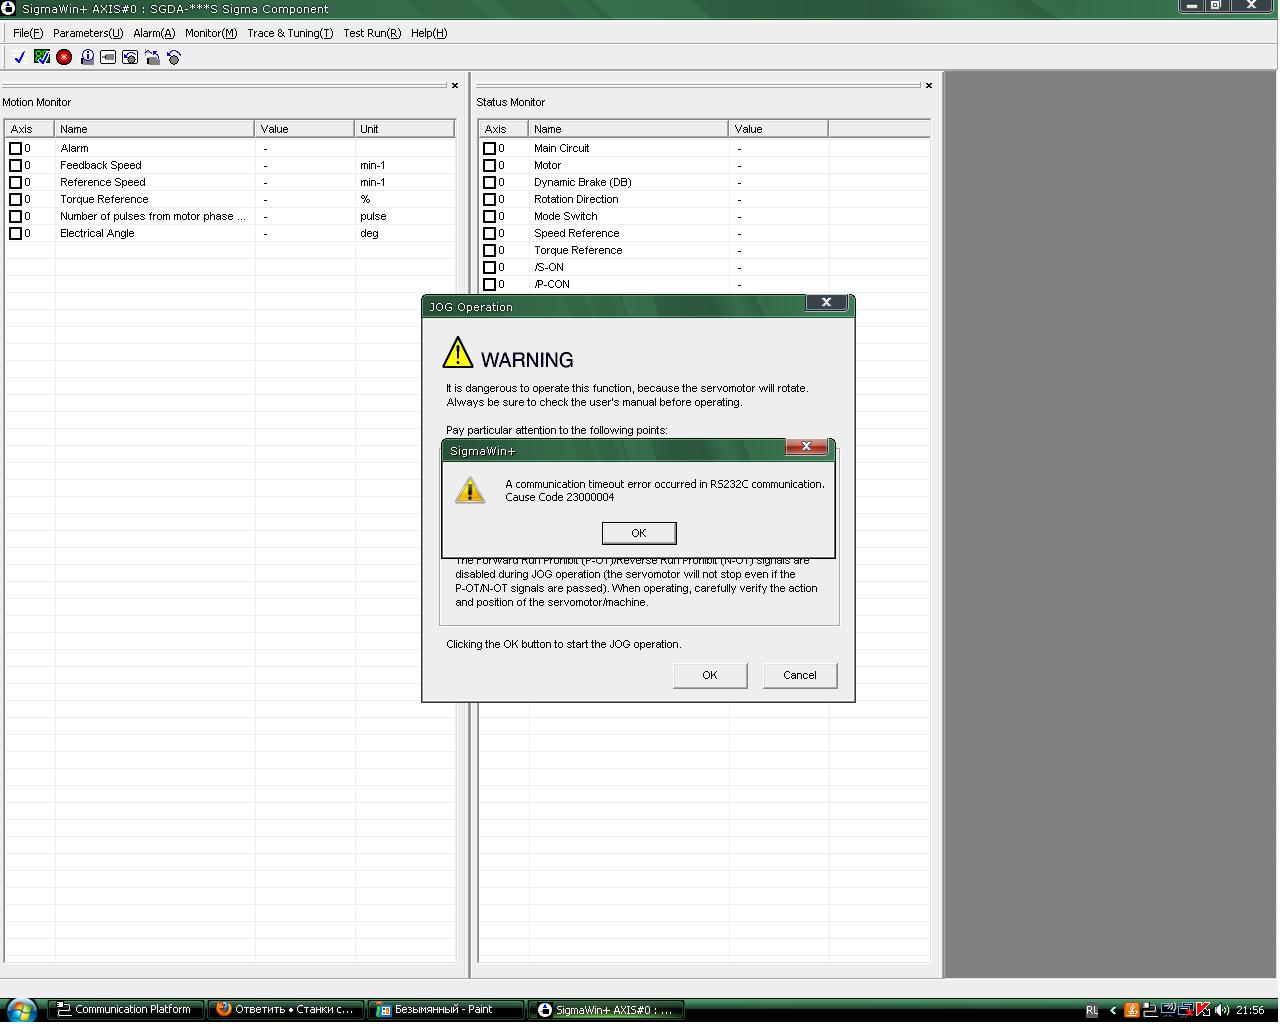1280x1024 pixels.
Task: Open the Test Run menu
Action: click(372, 33)
